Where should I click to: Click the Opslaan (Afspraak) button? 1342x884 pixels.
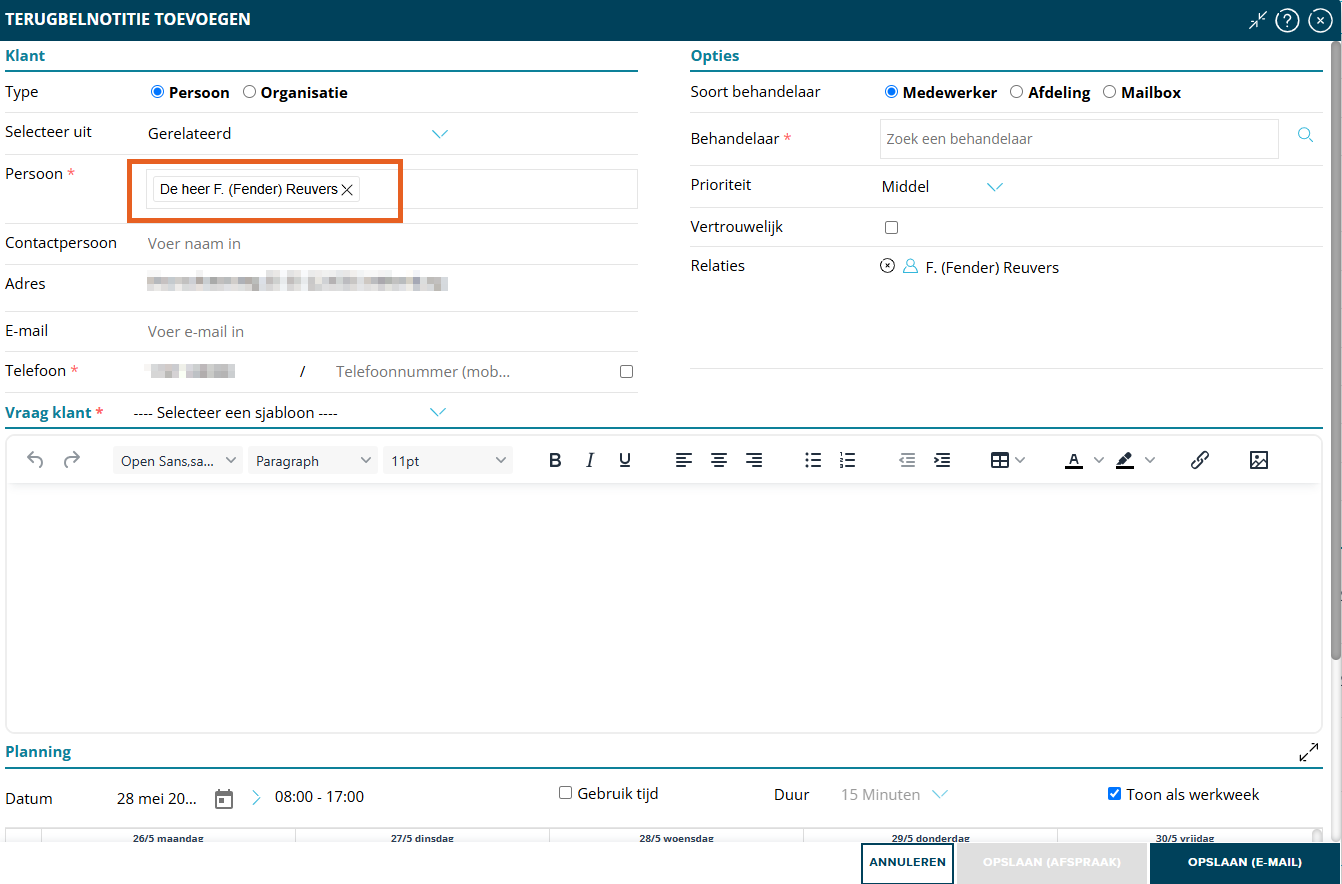(1052, 862)
